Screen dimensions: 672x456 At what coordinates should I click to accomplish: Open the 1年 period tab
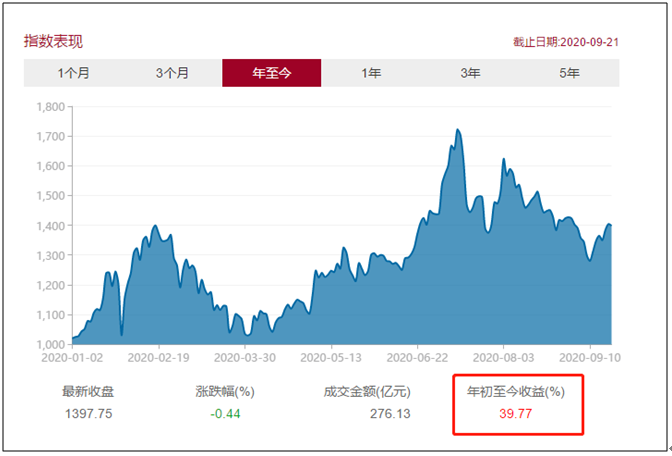pyautogui.click(x=371, y=73)
